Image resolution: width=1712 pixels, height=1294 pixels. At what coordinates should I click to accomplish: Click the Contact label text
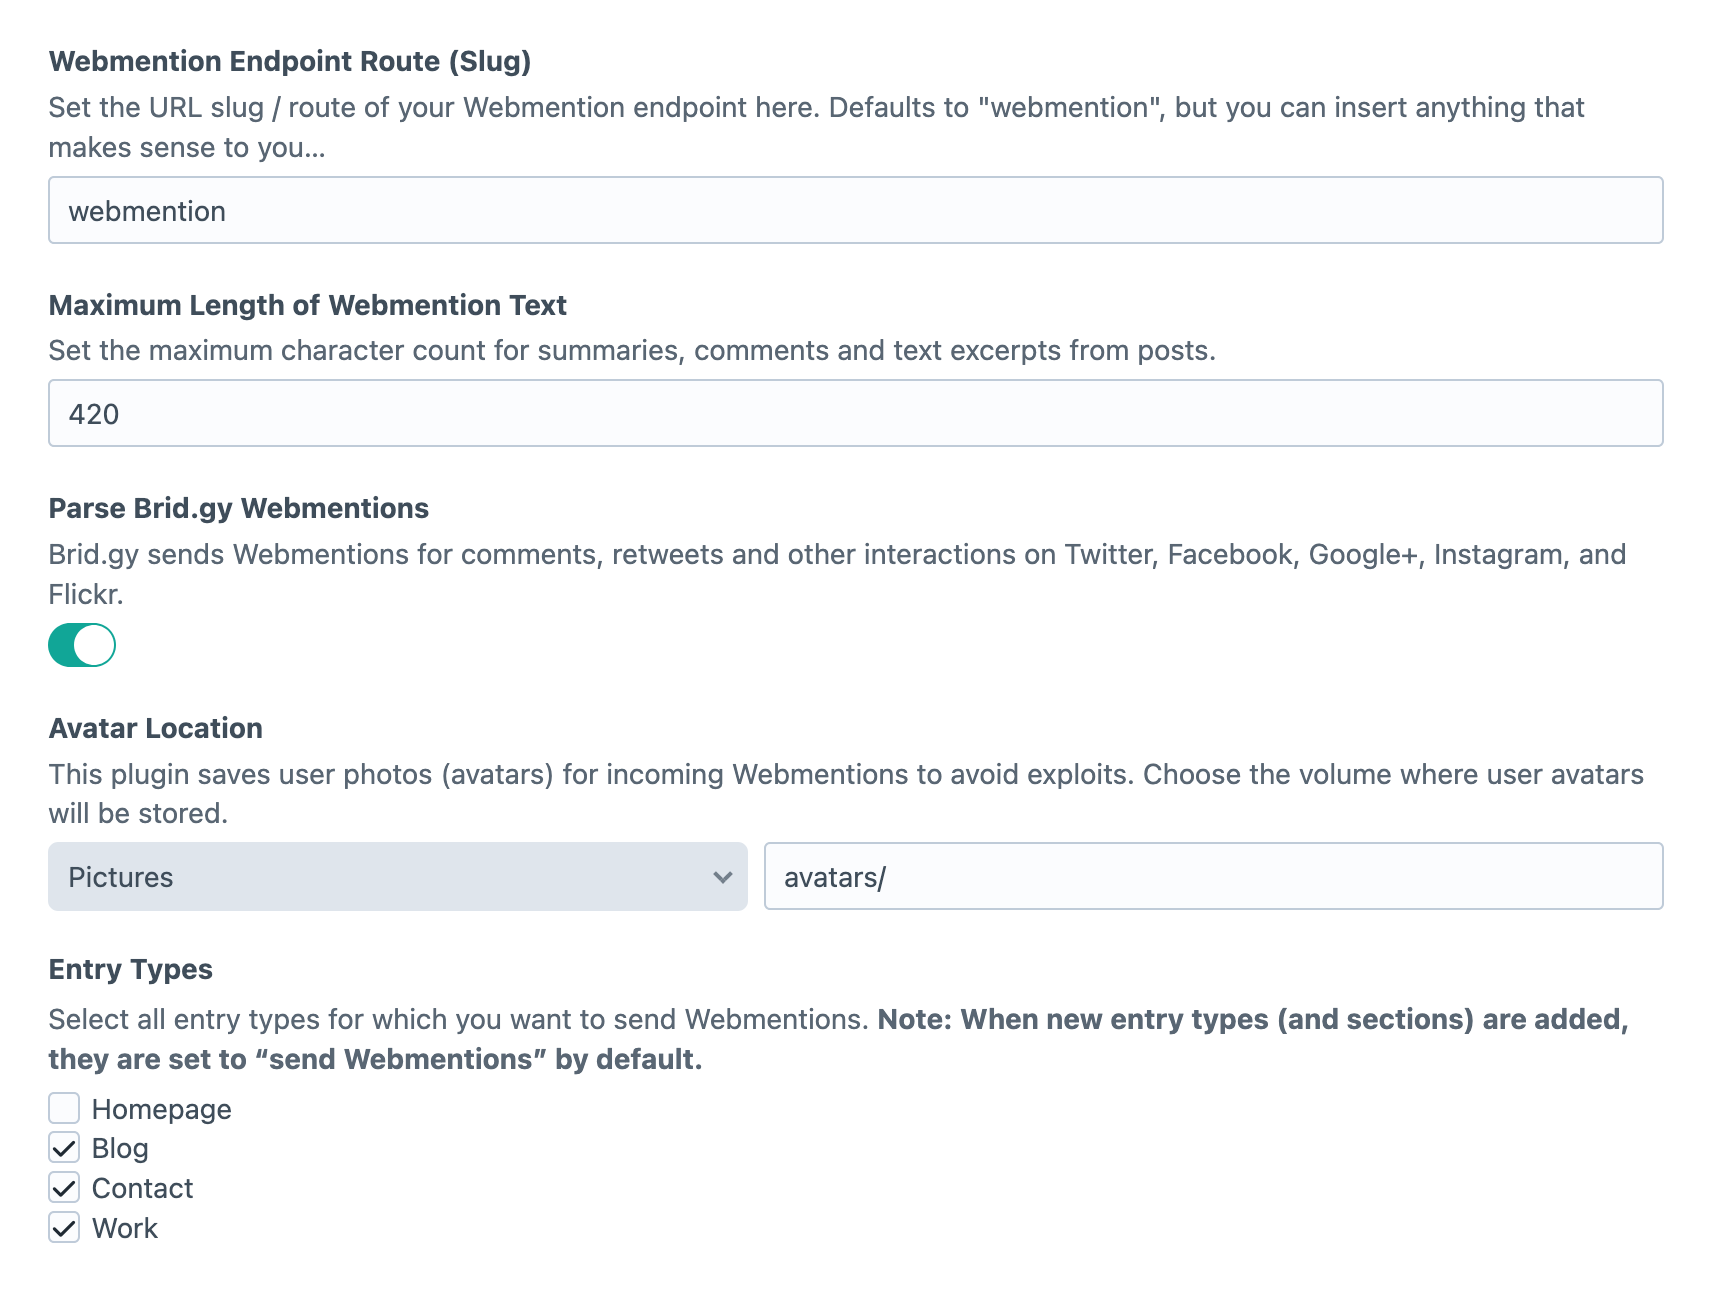coord(142,1189)
